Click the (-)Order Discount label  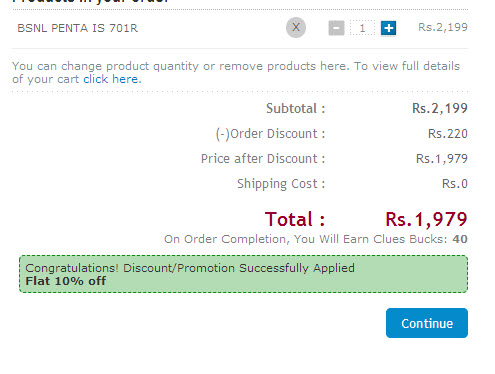(x=270, y=134)
